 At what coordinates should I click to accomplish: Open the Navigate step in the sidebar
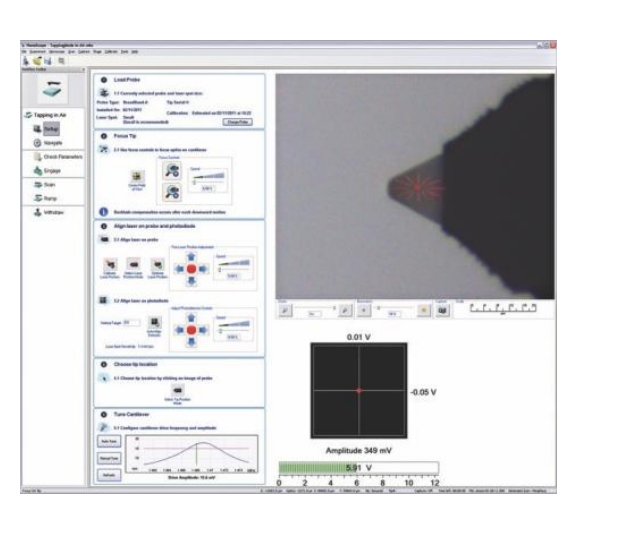(51, 143)
